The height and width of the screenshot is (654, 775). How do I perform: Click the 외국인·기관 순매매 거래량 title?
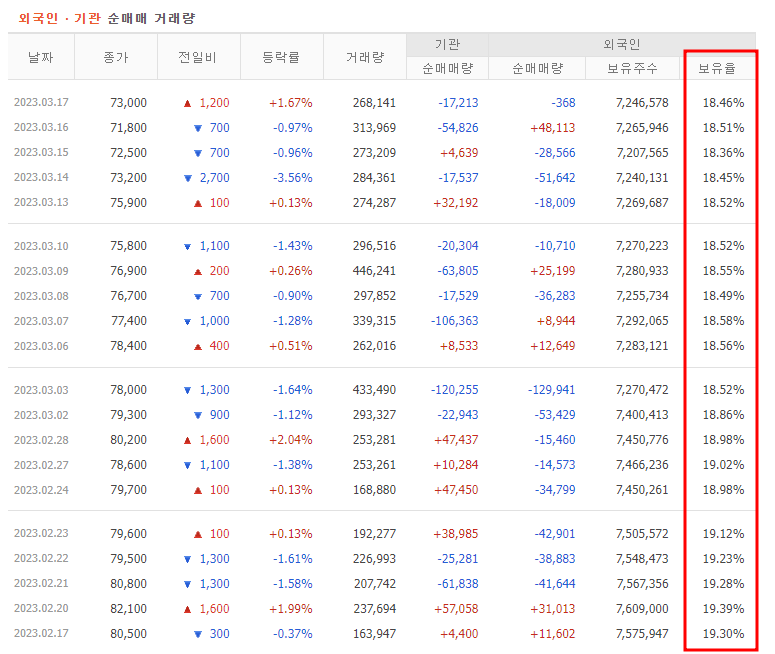click(107, 18)
